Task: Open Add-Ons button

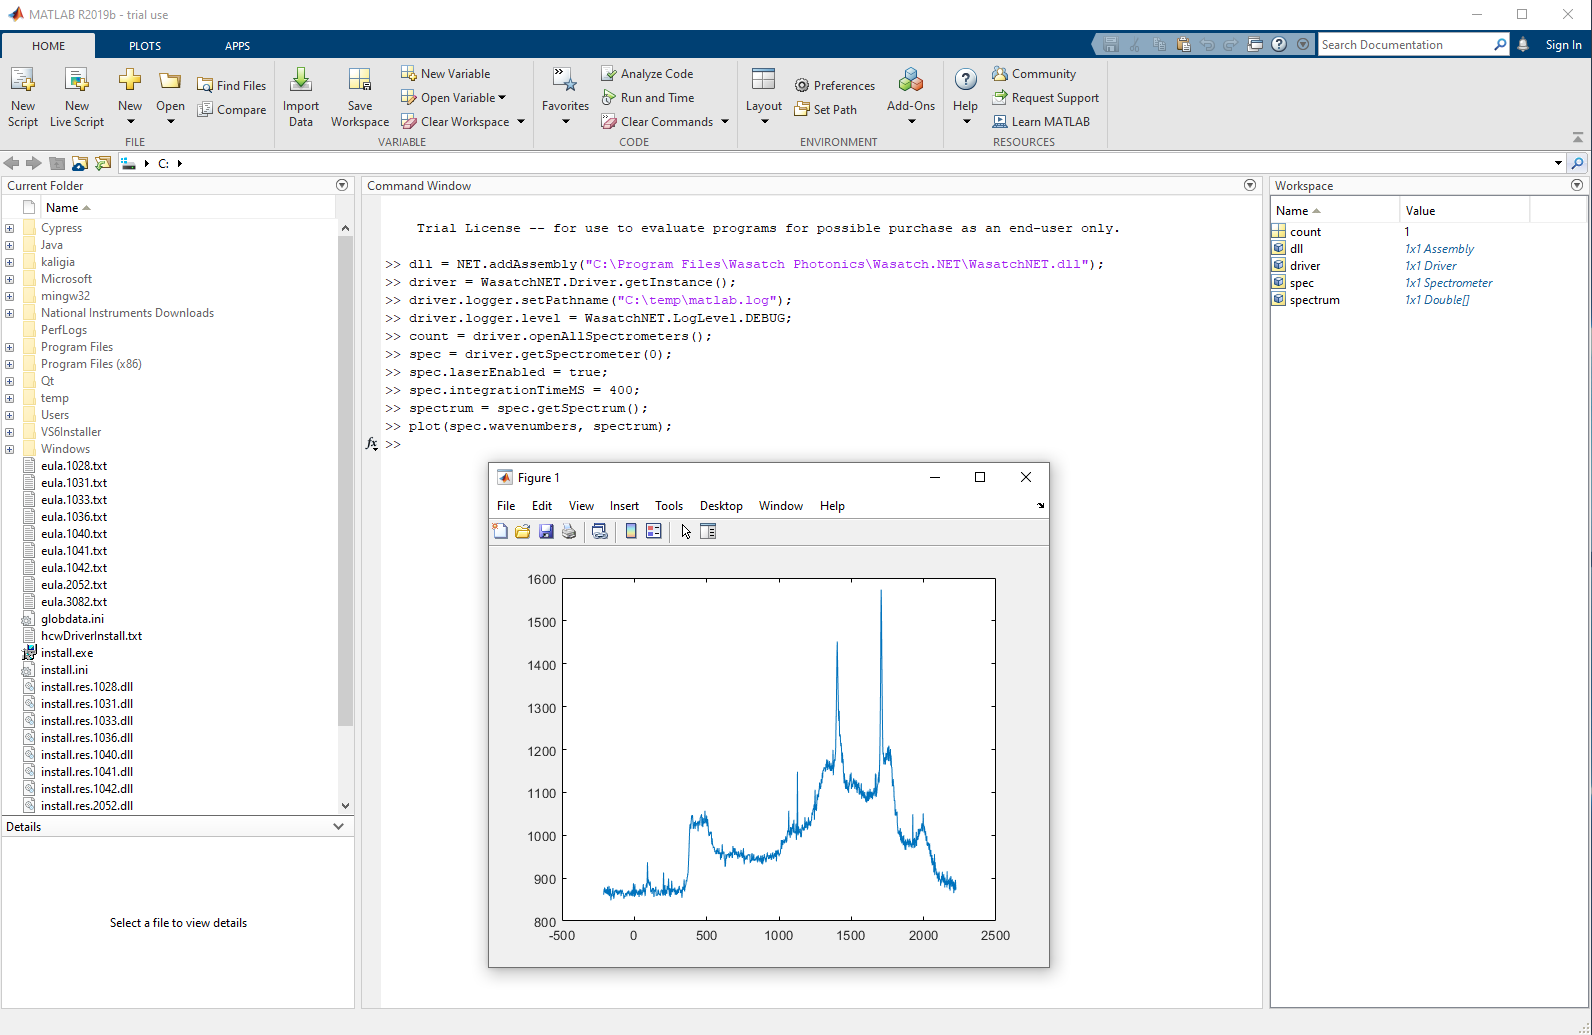Action: (x=911, y=97)
